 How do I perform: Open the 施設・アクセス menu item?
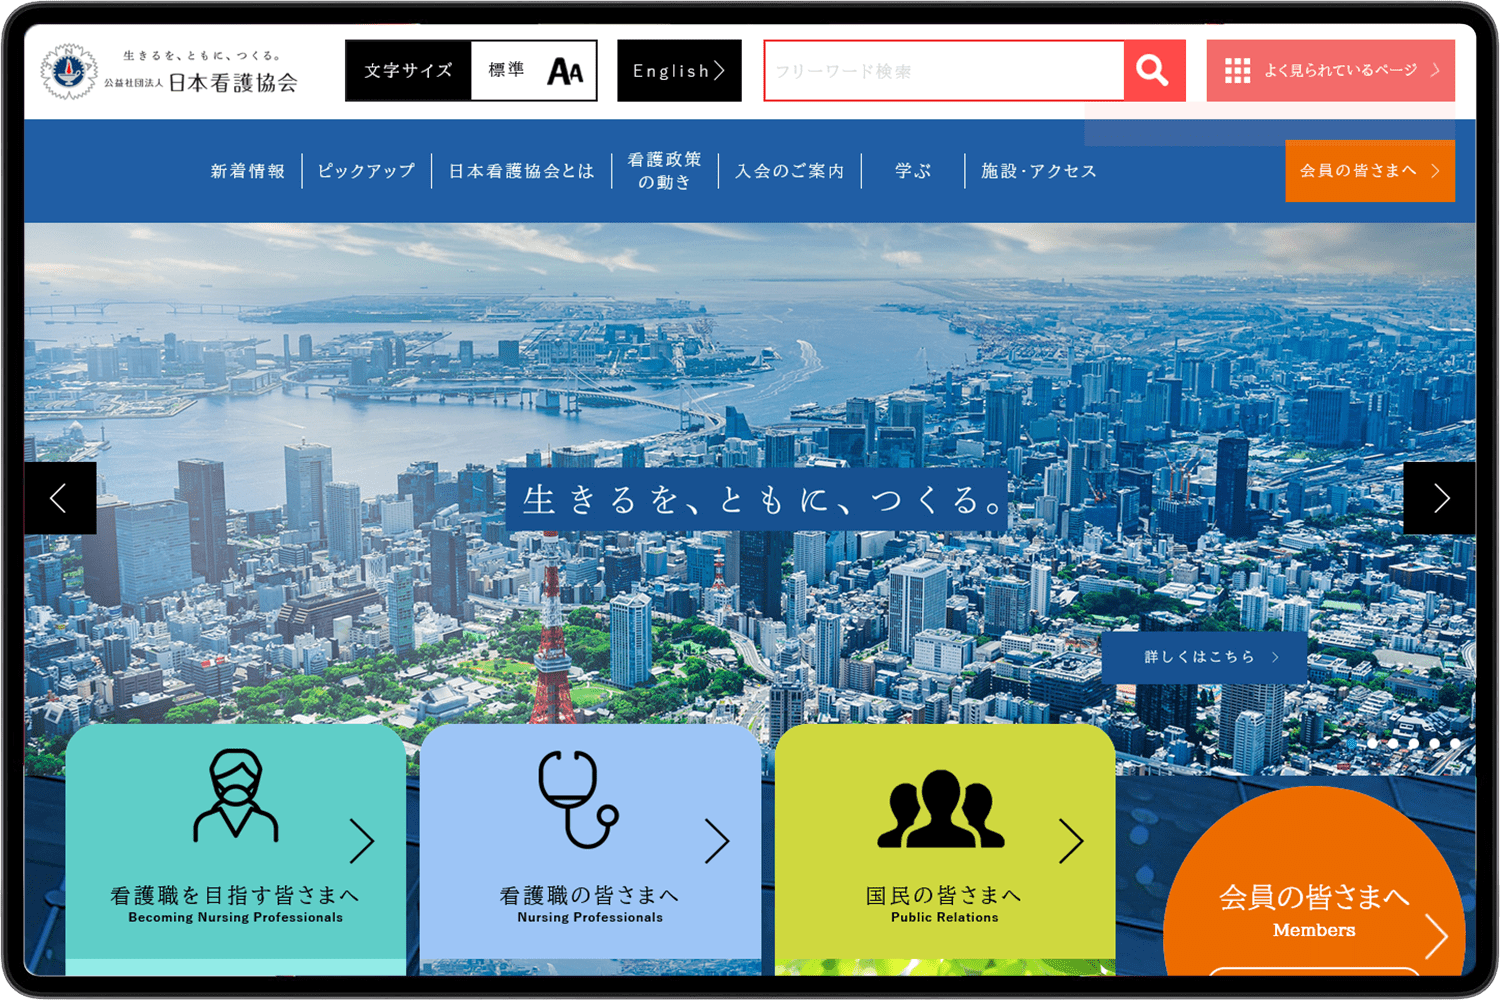1039,171
